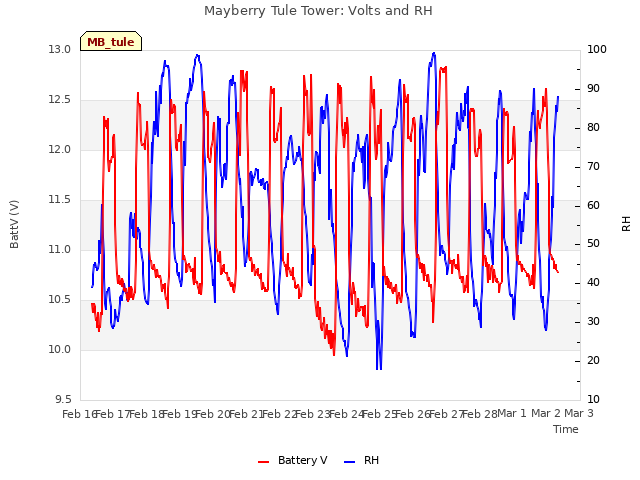Image resolution: width=640 pixels, height=480 pixels.
Task: Click the Mar 2 date tick
Action: click(x=546, y=413)
